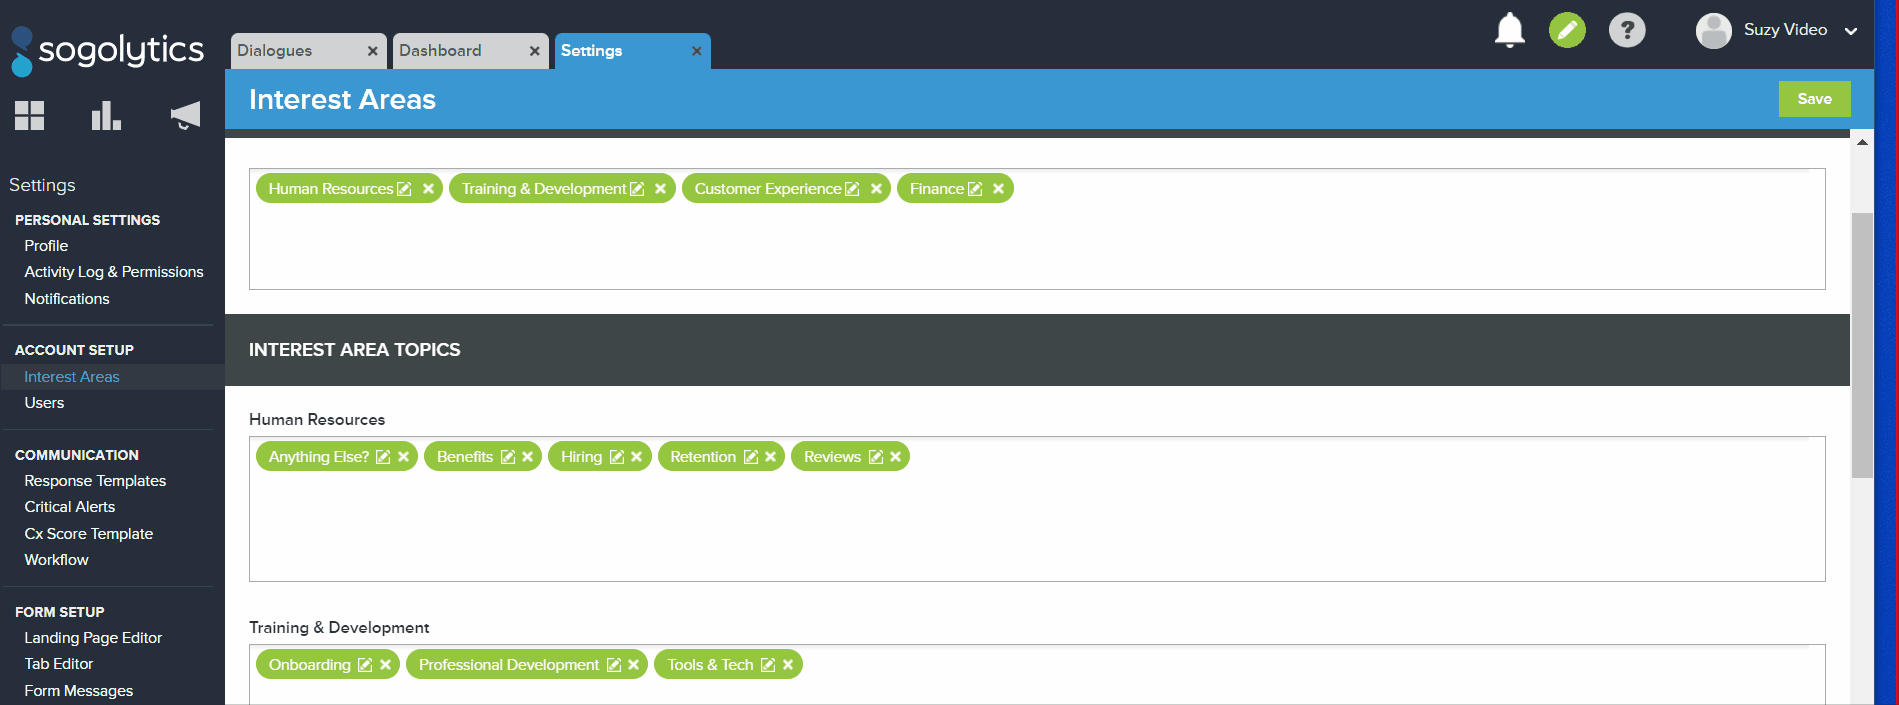Click the scrollbar up arrow

[1862, 142]
